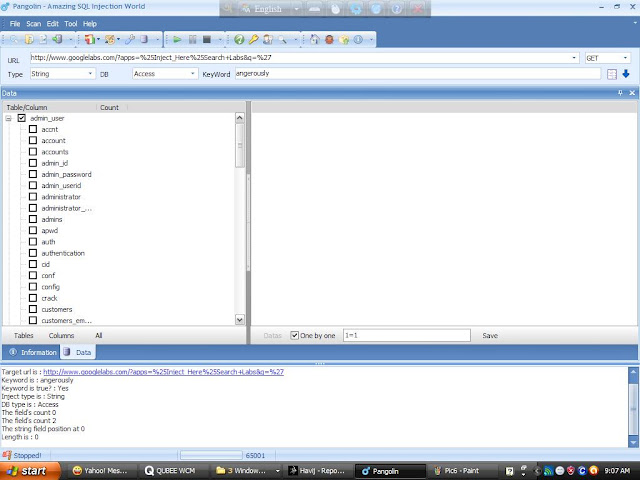The image size is (640, 480).
Task: Click the red and green office-style icon
Action: point(89,39)
